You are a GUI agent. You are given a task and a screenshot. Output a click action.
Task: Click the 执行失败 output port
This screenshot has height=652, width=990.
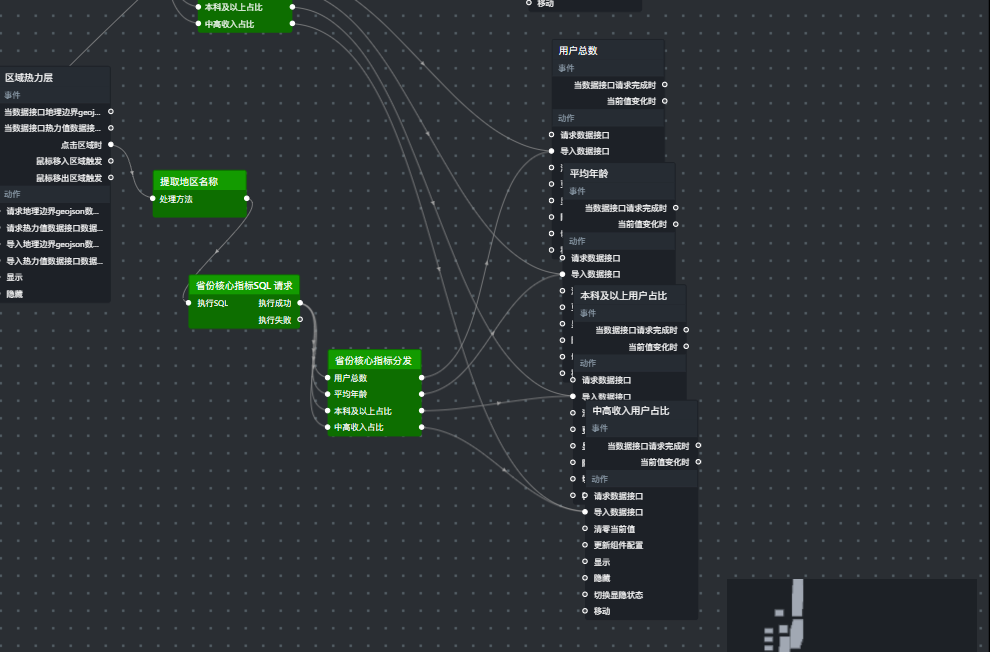300,319
